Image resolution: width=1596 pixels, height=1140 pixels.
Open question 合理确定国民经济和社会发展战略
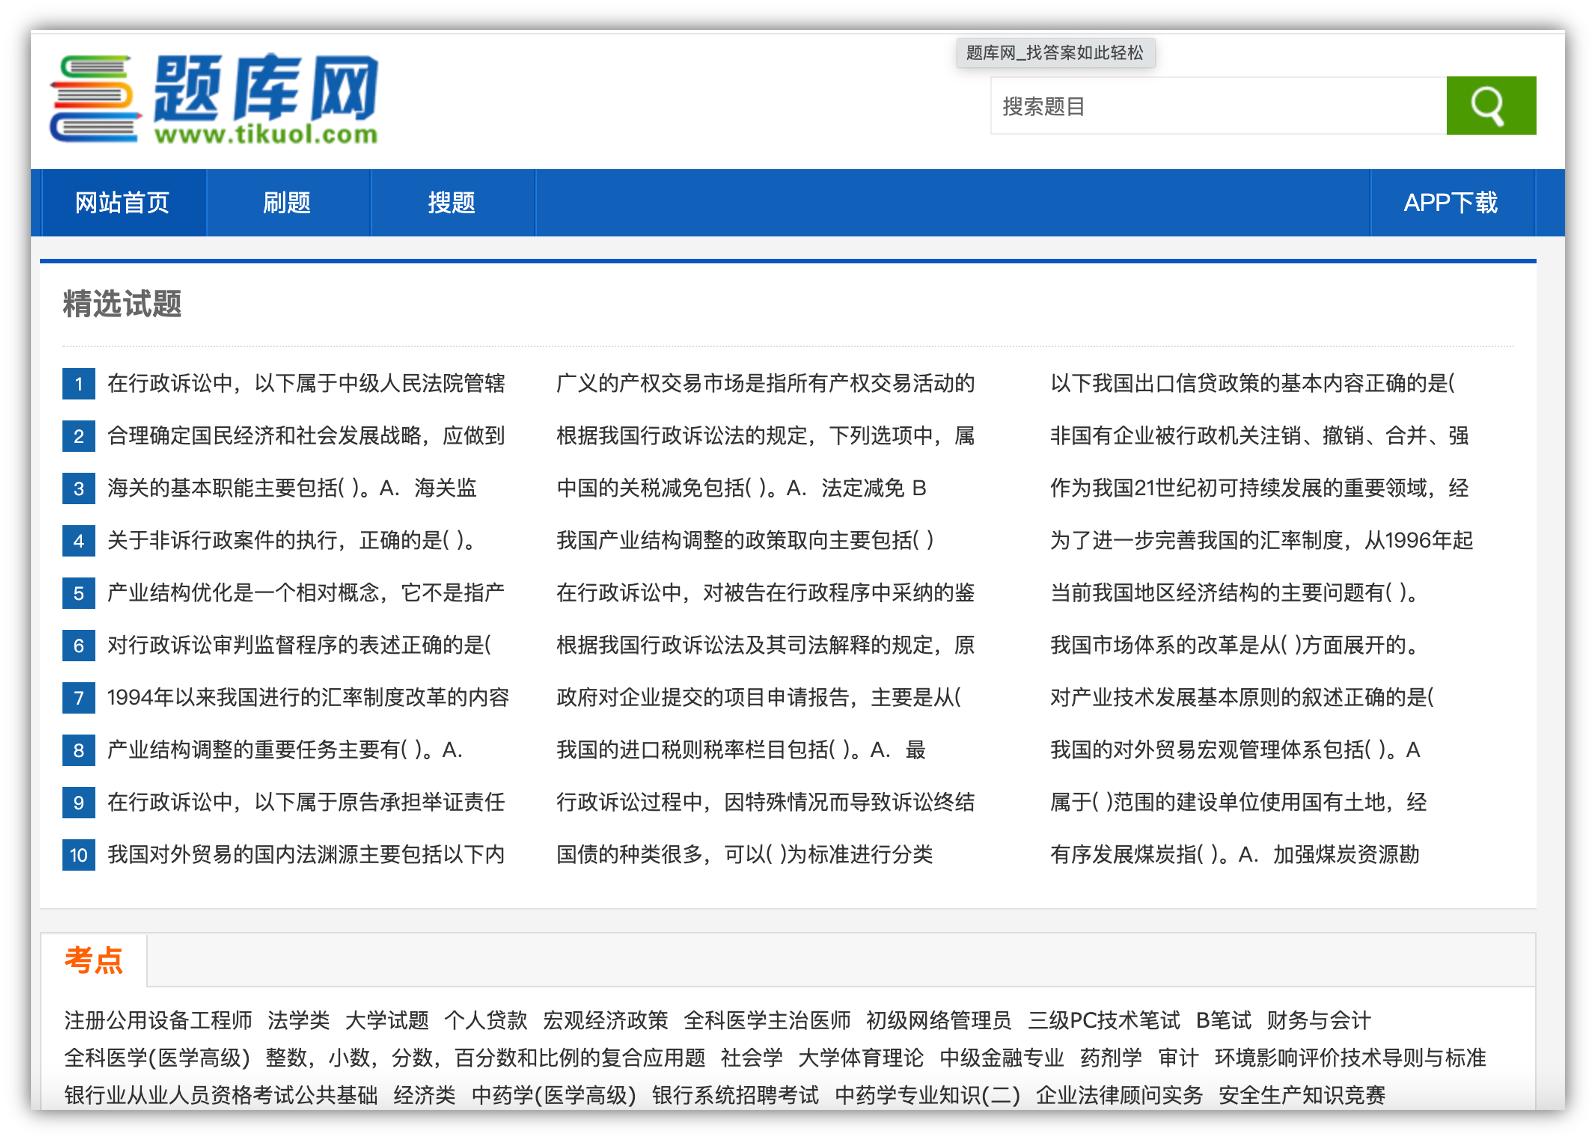coord(306,435)
